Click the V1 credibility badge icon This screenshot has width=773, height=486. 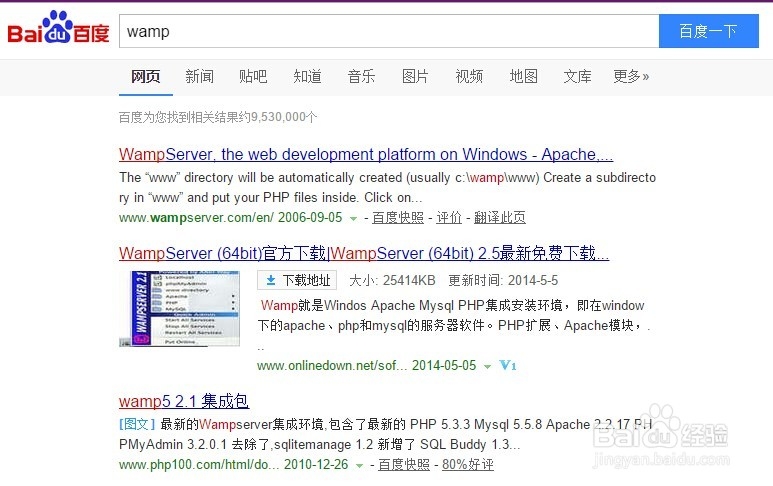coord(508,366)
